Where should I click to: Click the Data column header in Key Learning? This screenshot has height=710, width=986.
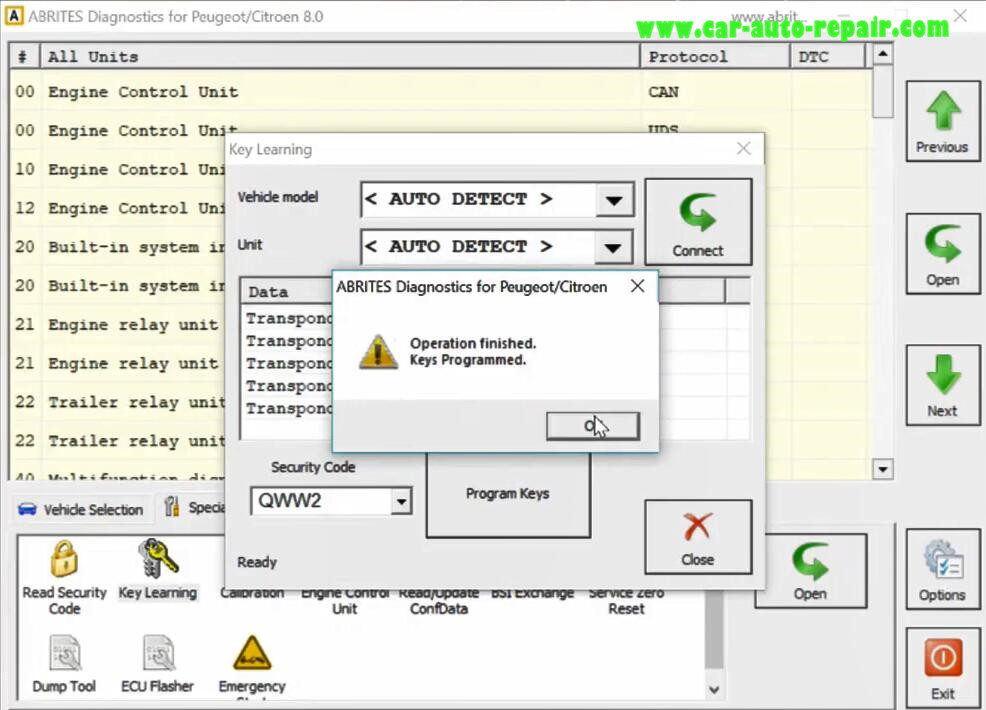(287, 292)
